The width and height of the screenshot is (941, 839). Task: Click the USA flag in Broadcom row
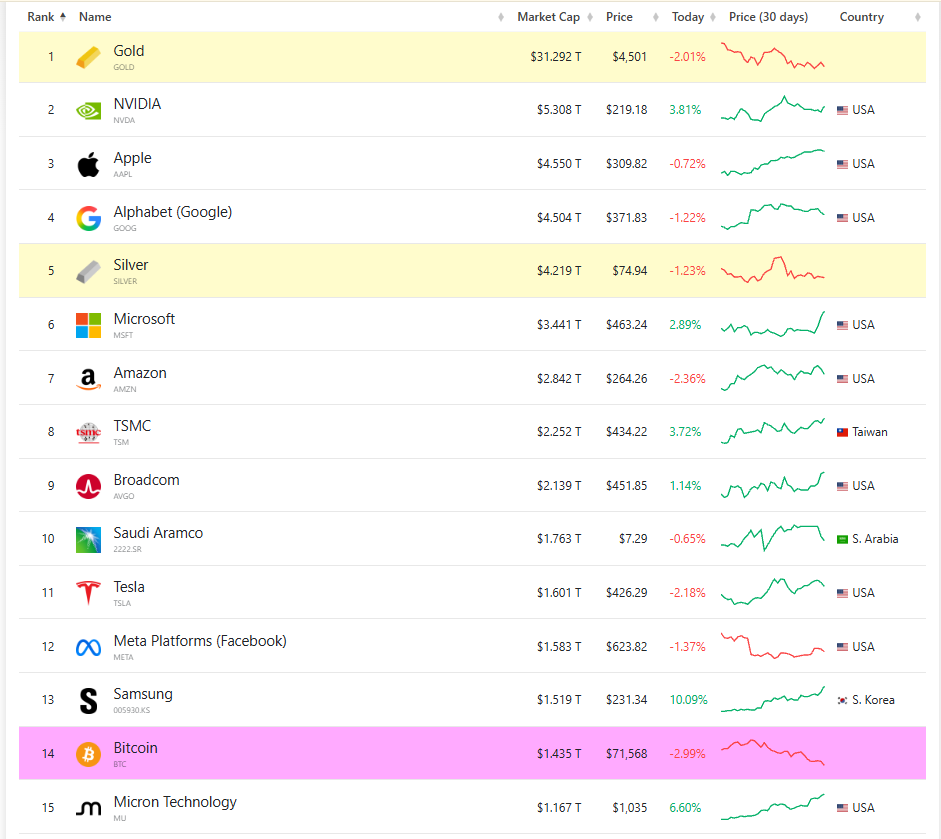tap(843, 486)
